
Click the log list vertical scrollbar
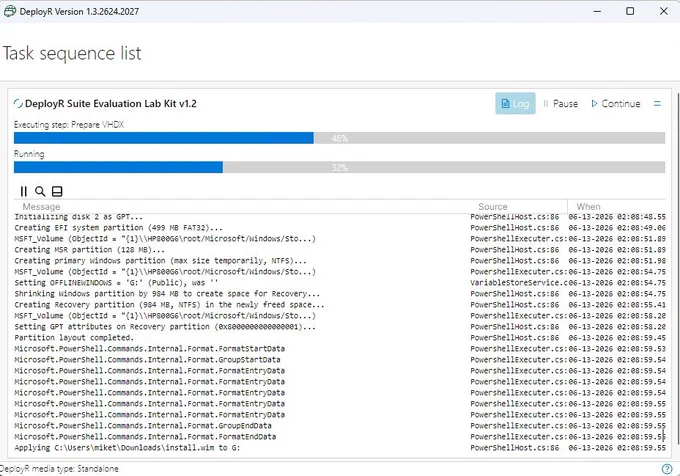click(x=664, y=434)
